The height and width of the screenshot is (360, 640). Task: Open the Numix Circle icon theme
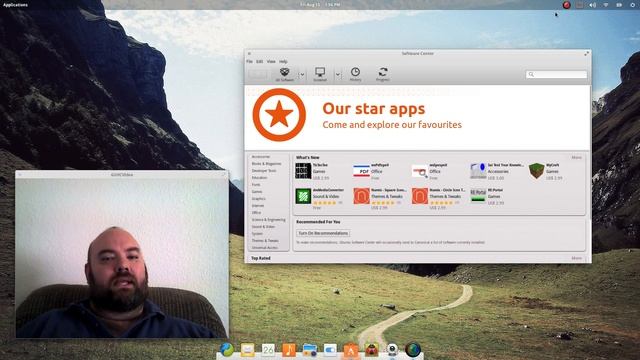click(x=420, y=196)
